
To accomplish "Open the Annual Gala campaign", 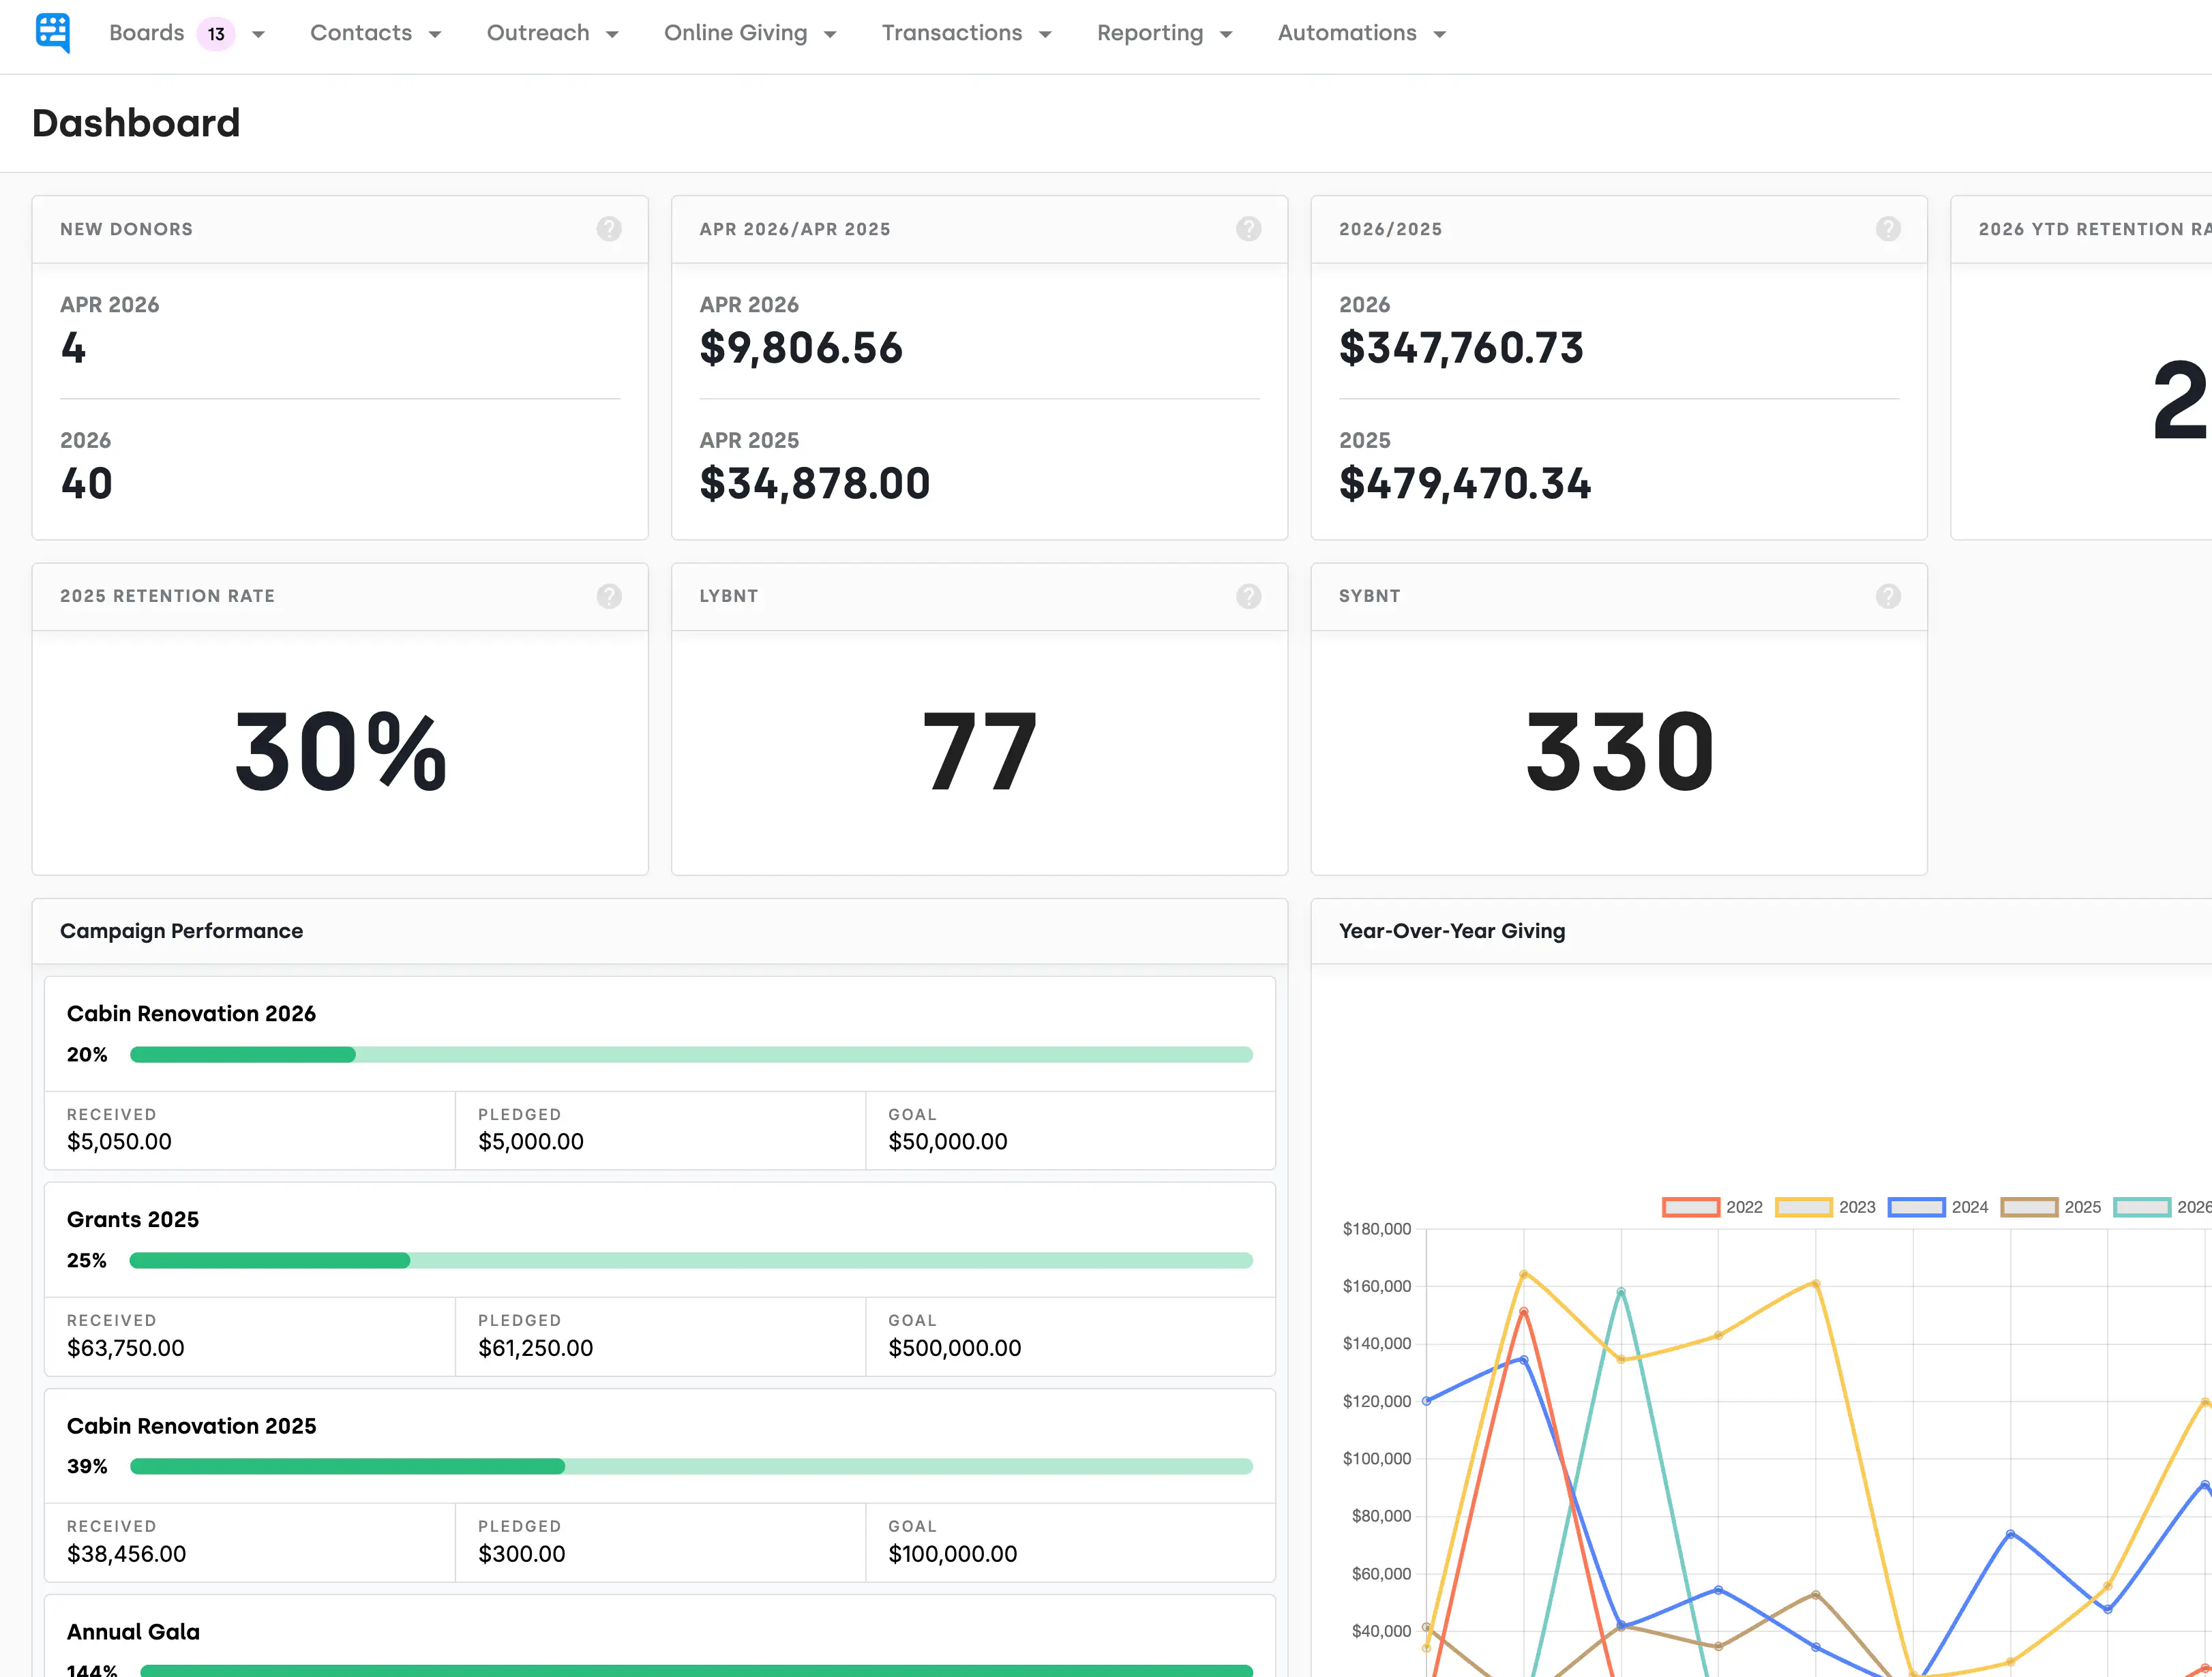I will click(x=133, y=1631).
